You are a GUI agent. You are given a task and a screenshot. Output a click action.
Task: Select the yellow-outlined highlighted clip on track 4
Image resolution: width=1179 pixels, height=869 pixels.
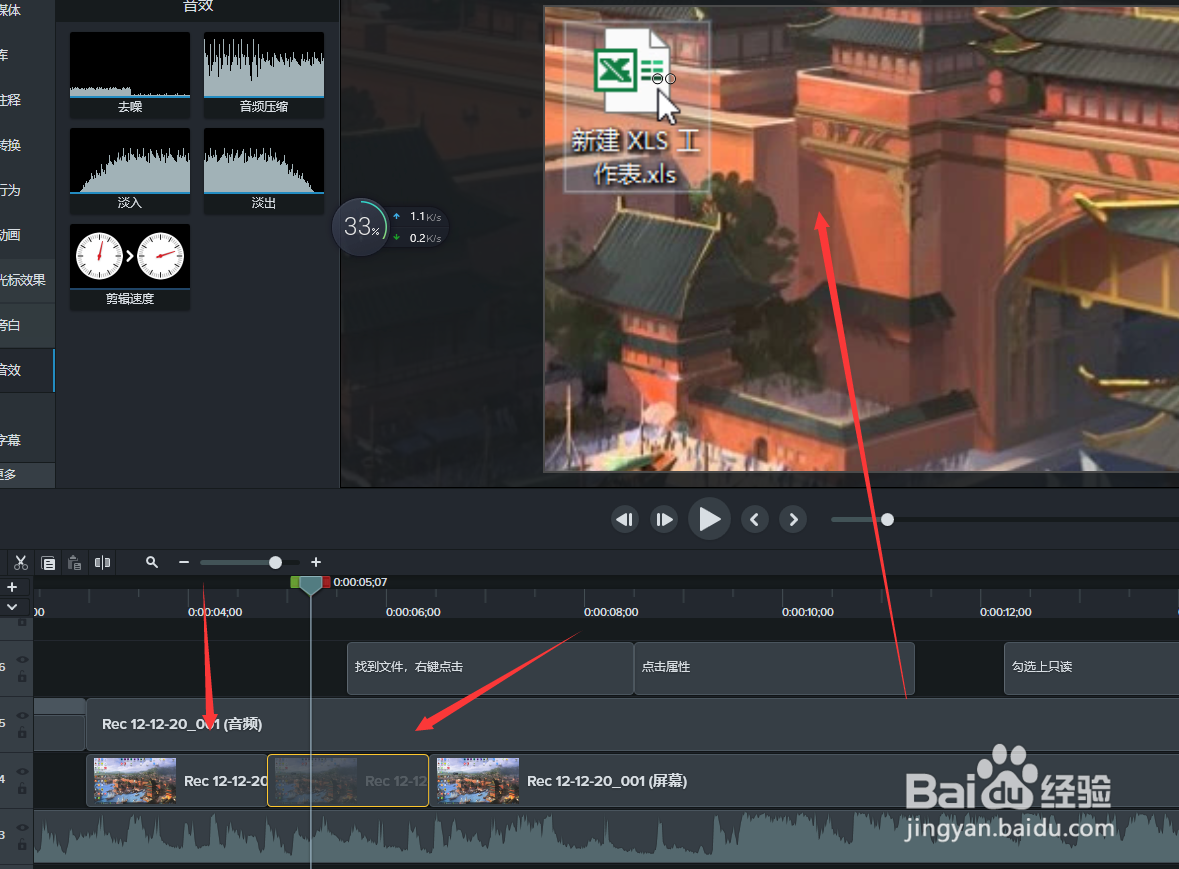pyautogui.click(x=348, y=781)
